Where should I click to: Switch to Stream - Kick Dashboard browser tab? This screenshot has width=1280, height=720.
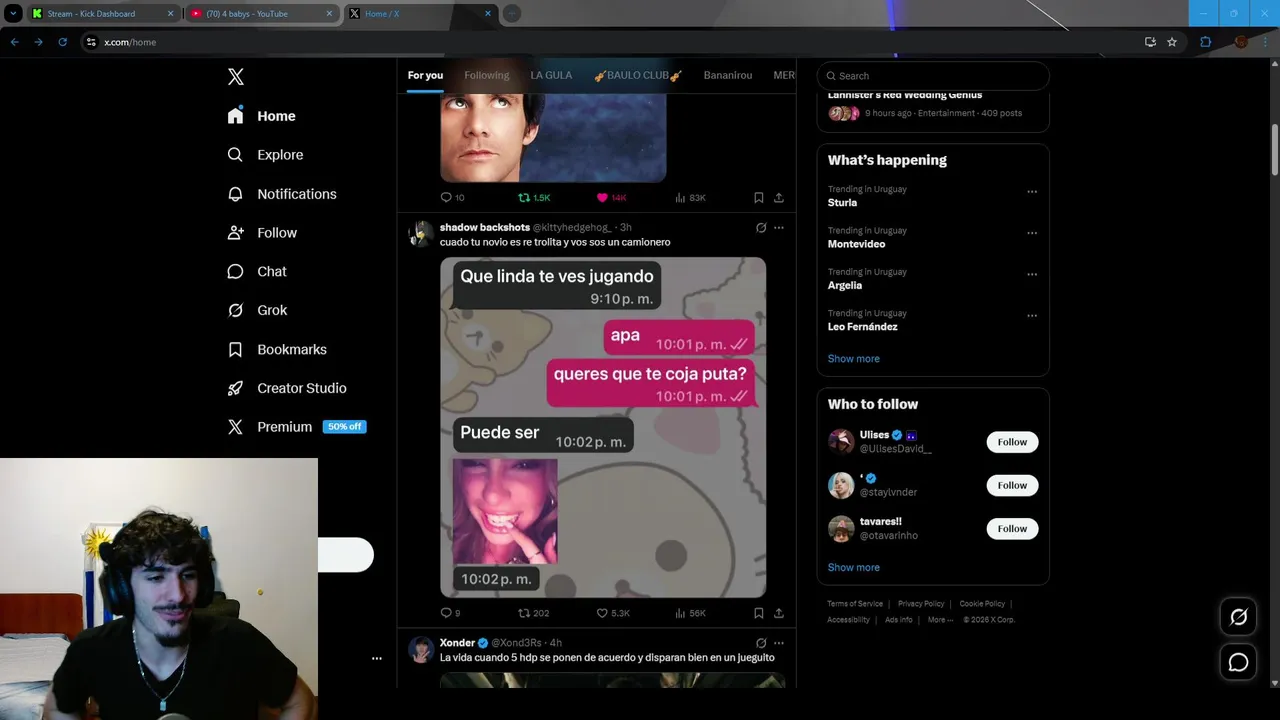[x=103, y=14]
